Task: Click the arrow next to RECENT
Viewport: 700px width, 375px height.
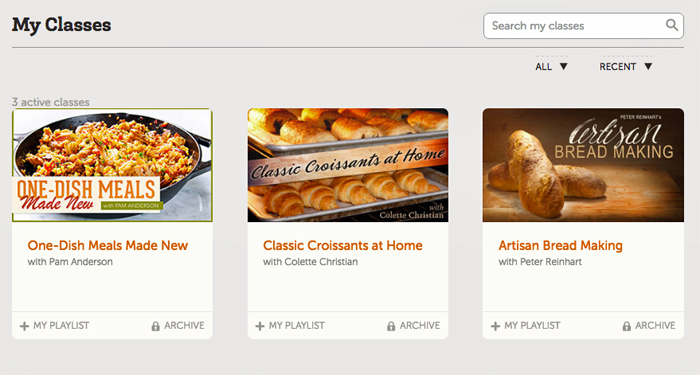Action: click(648, 67)
